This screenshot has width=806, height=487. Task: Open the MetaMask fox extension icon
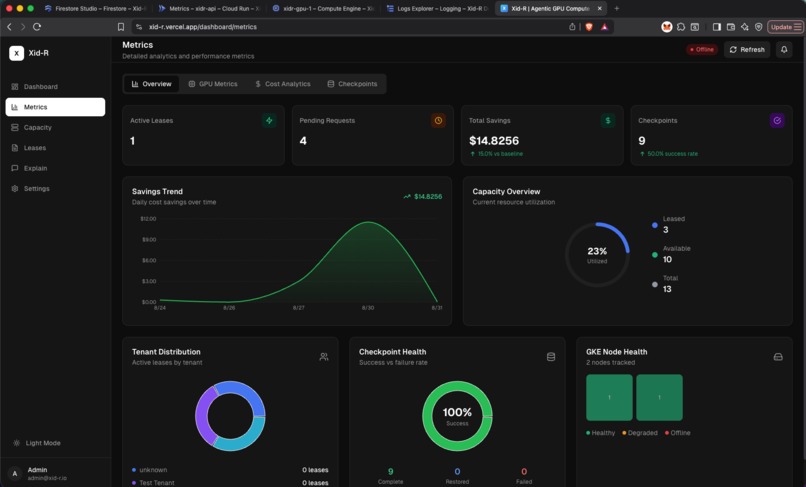point(667,27)
